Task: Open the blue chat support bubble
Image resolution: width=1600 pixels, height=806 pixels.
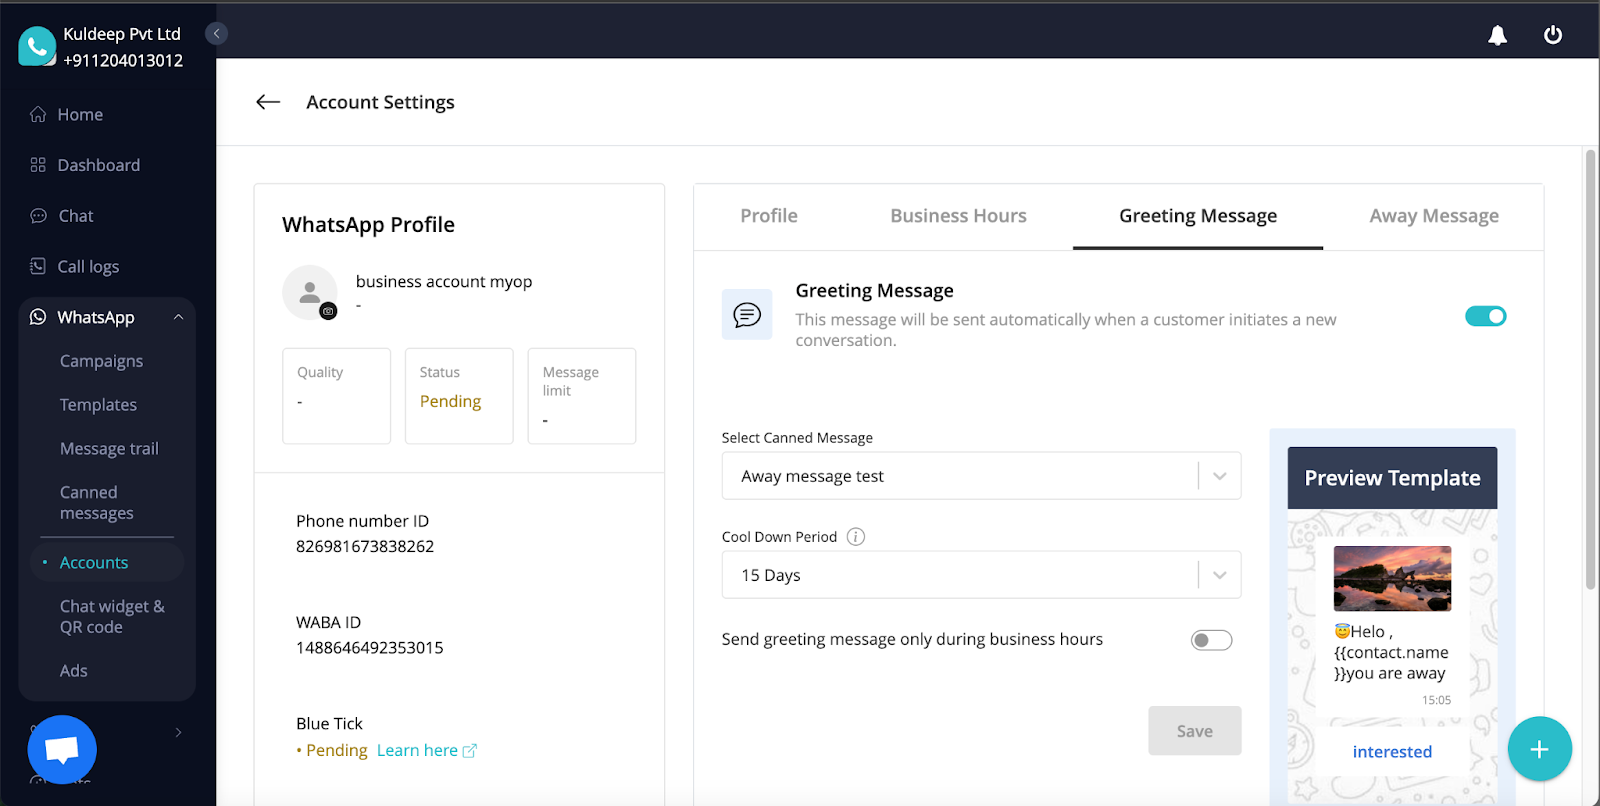Action: pyautogui.click(x=62, y=749)
